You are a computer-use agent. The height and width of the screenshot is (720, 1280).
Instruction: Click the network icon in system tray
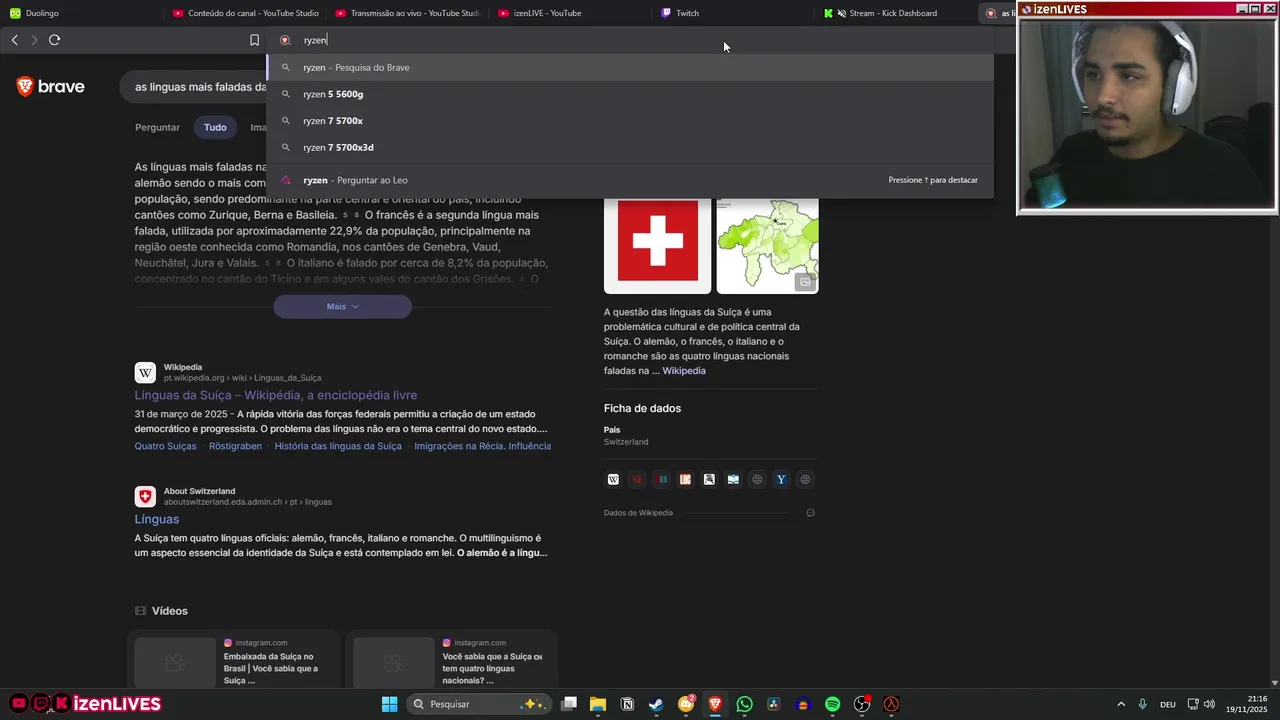tap(1193, 704)
